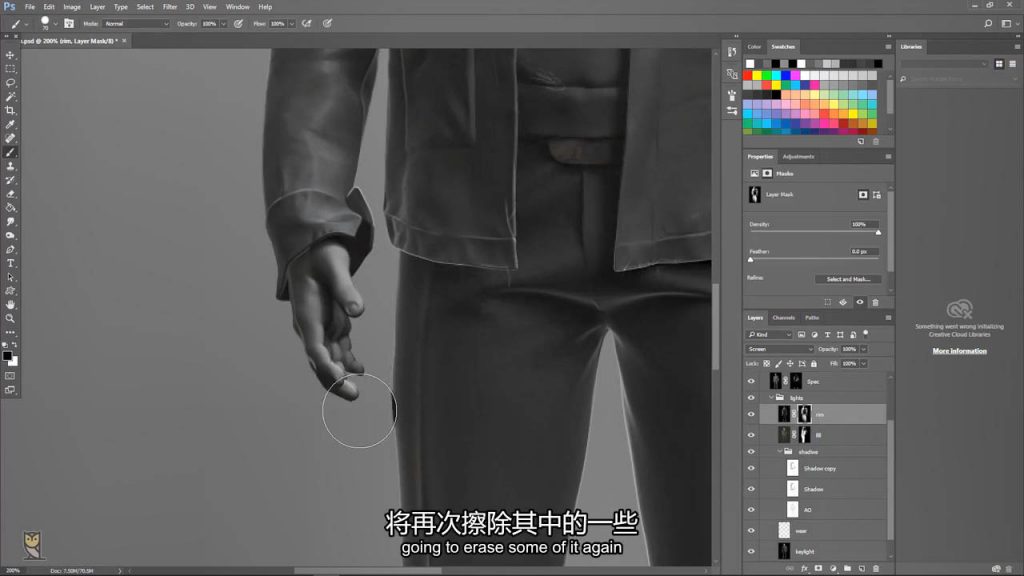
Task: Hide the keylight layer
Action: click(751, 552)
